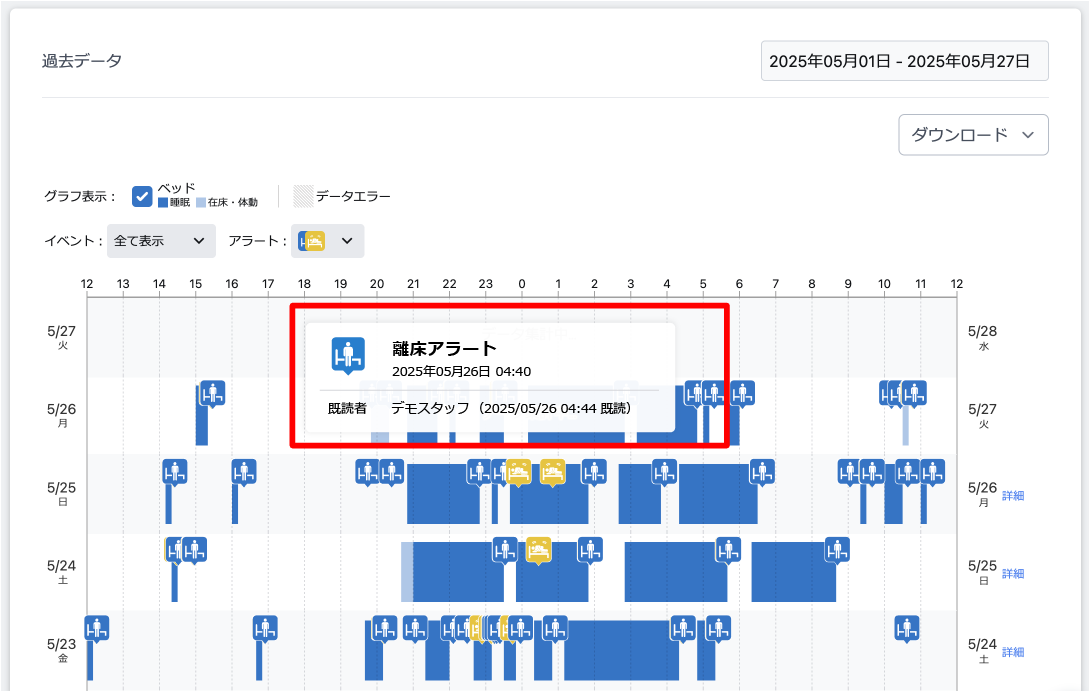
Task: Click the yellow alert icon in the 5/24 row
Action: click(x=539, y=549)
